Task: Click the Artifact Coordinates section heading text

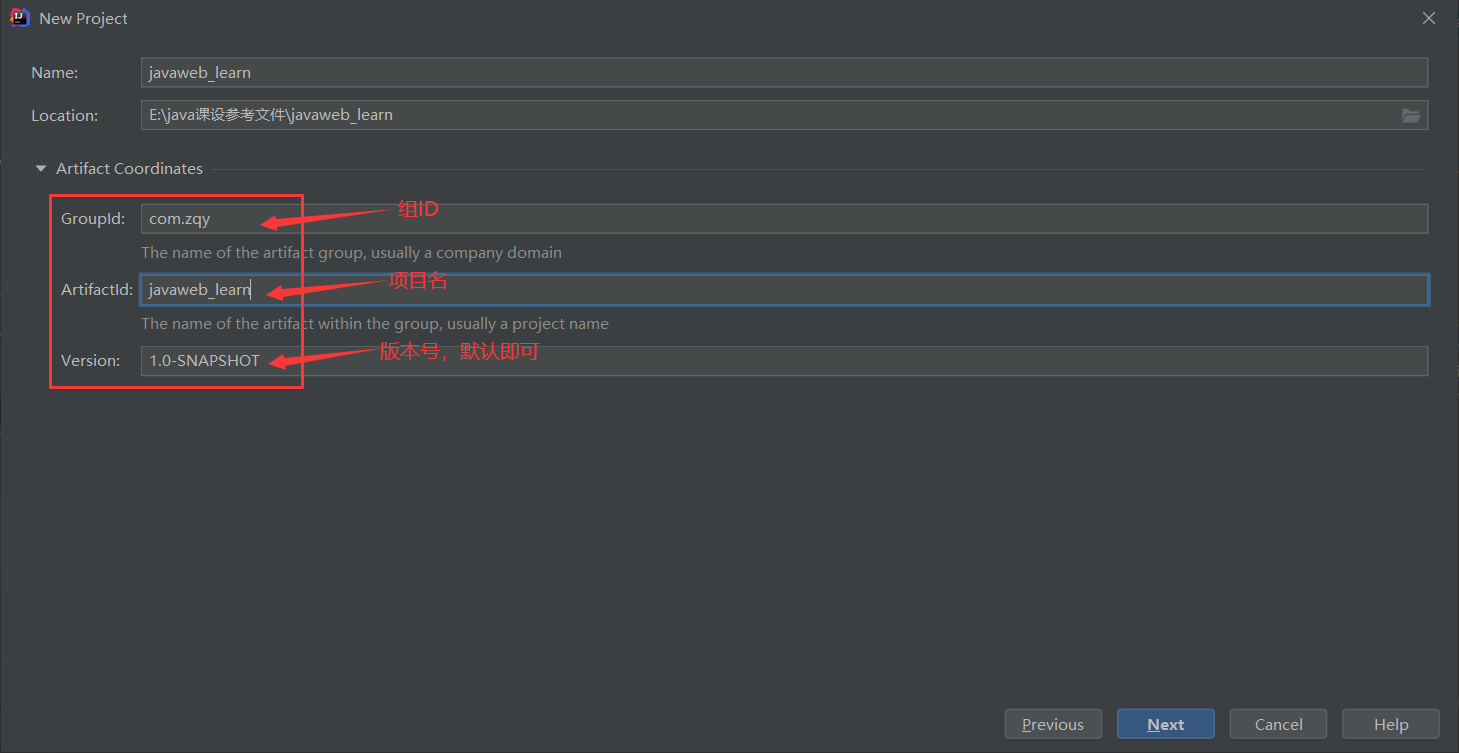Action: (x=129, y=169)
